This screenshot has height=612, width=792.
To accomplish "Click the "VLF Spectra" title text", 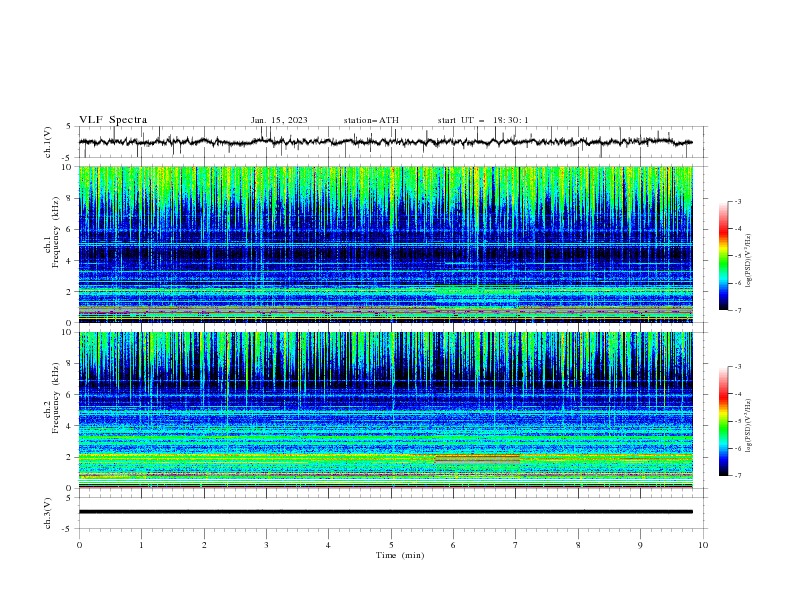I will coord(113,120).
